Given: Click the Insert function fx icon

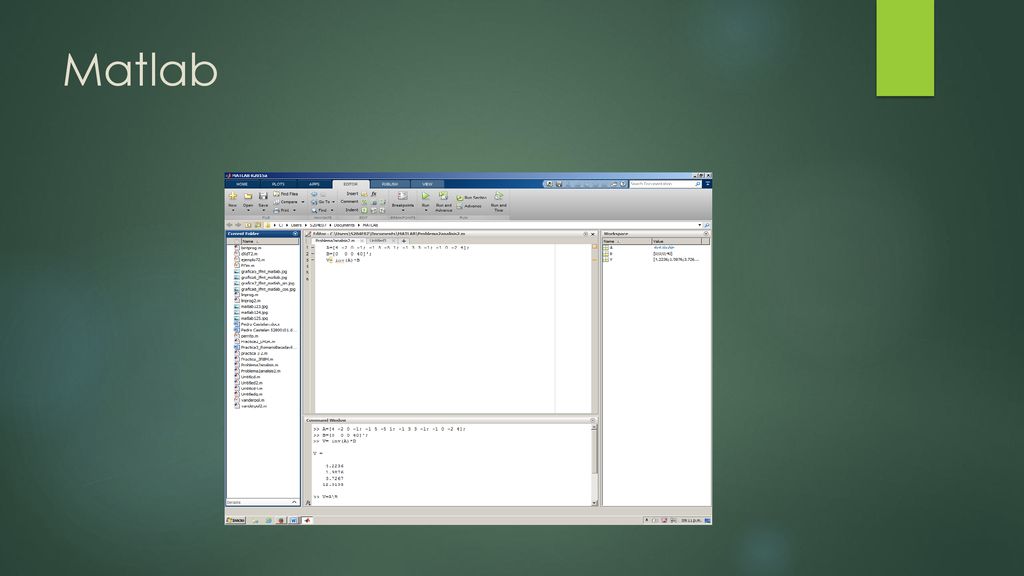Looking at the screenshot, I should coord(374,194).
